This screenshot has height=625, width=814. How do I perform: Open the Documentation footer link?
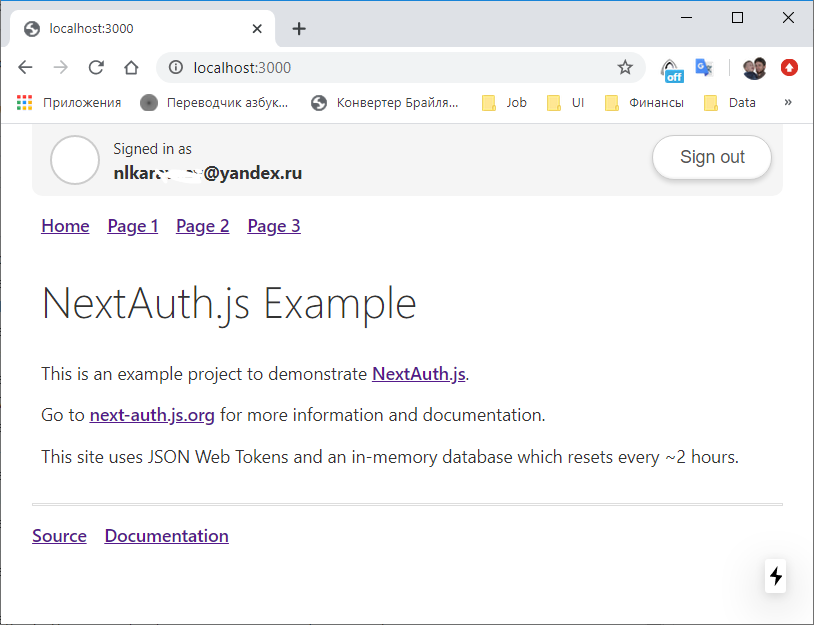pos(167,536)
